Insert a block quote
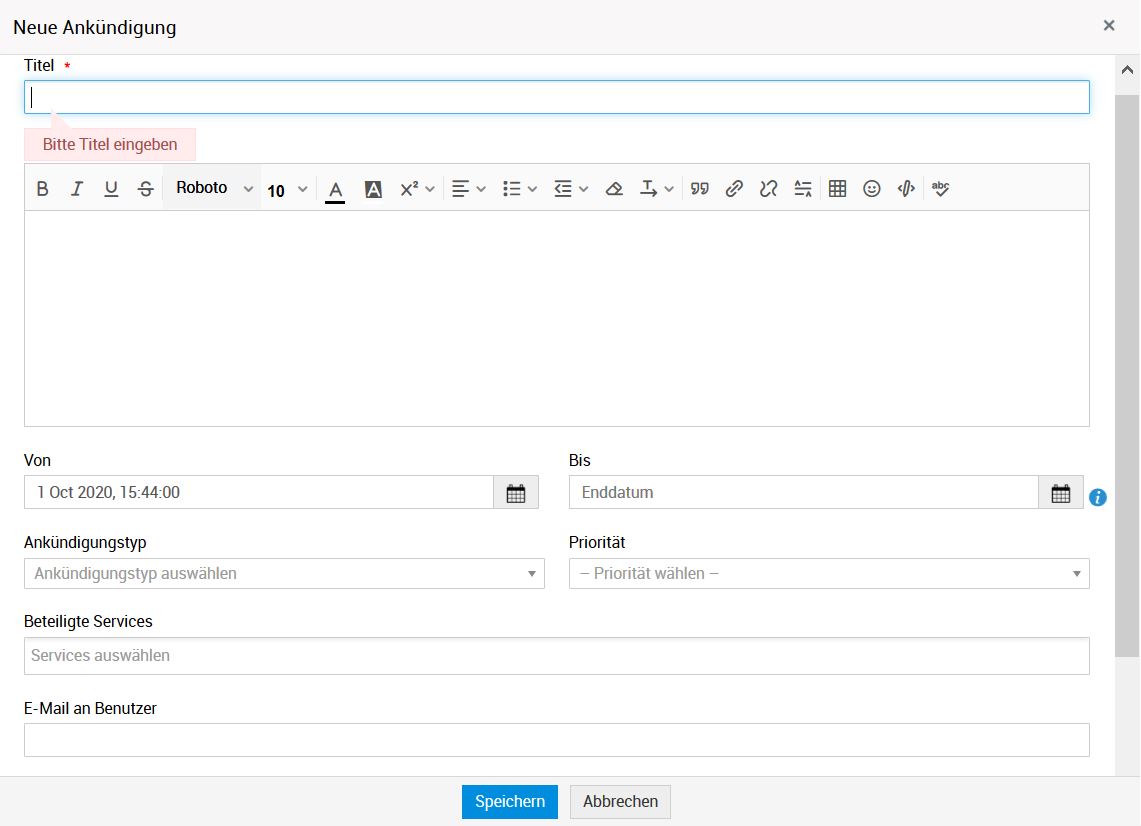 (x=700, y=188)
